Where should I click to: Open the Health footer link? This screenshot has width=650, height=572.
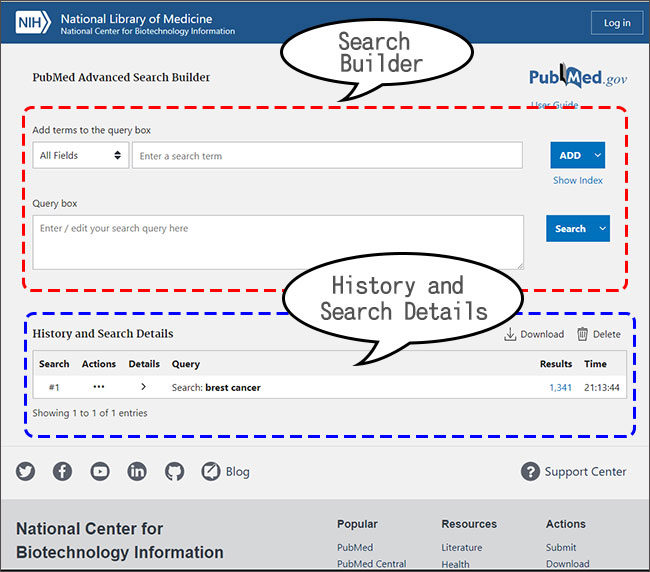(x=456, y=565)
